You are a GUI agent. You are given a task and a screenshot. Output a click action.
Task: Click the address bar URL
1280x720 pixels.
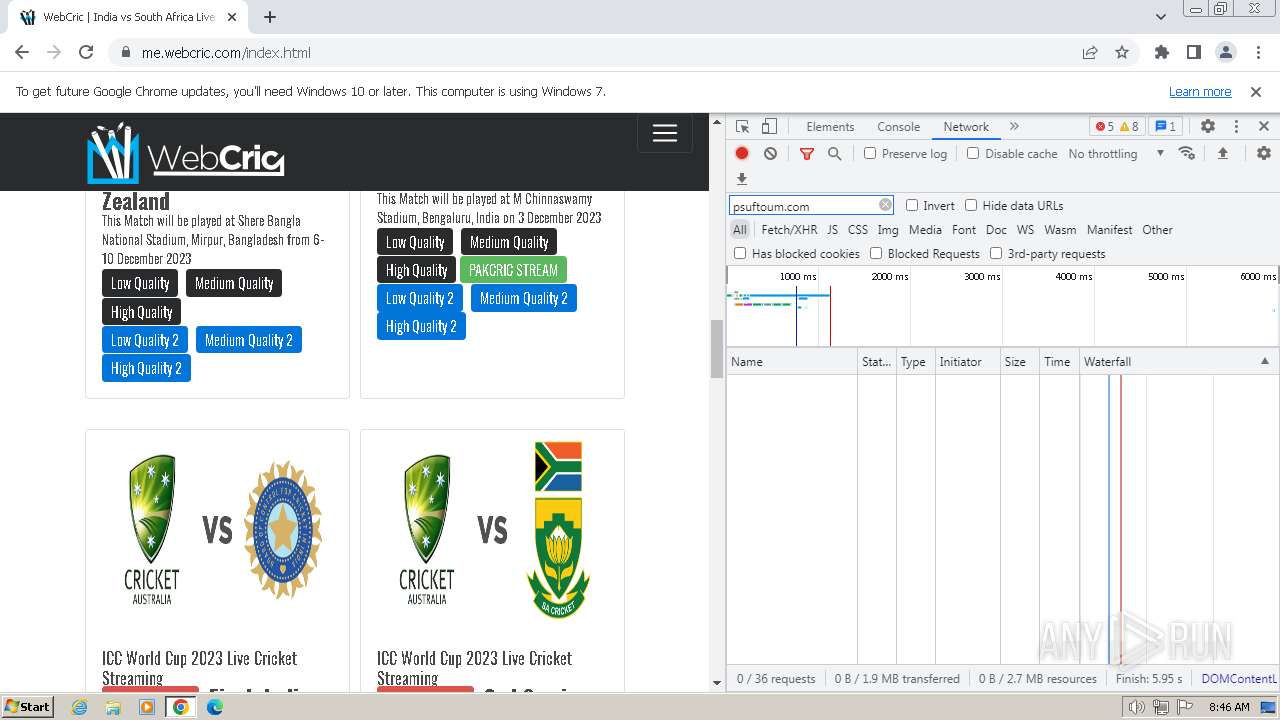click(226, 53)
